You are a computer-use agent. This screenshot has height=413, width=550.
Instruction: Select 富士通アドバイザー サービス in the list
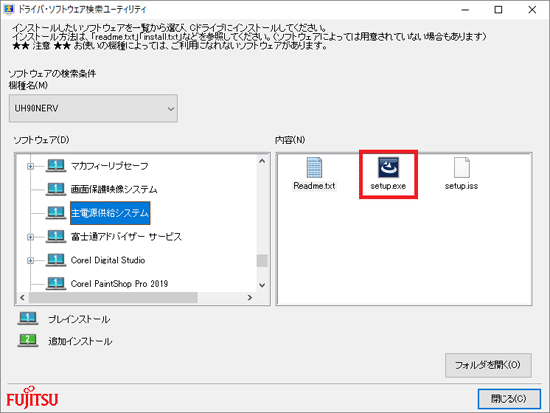coord(126,237)
